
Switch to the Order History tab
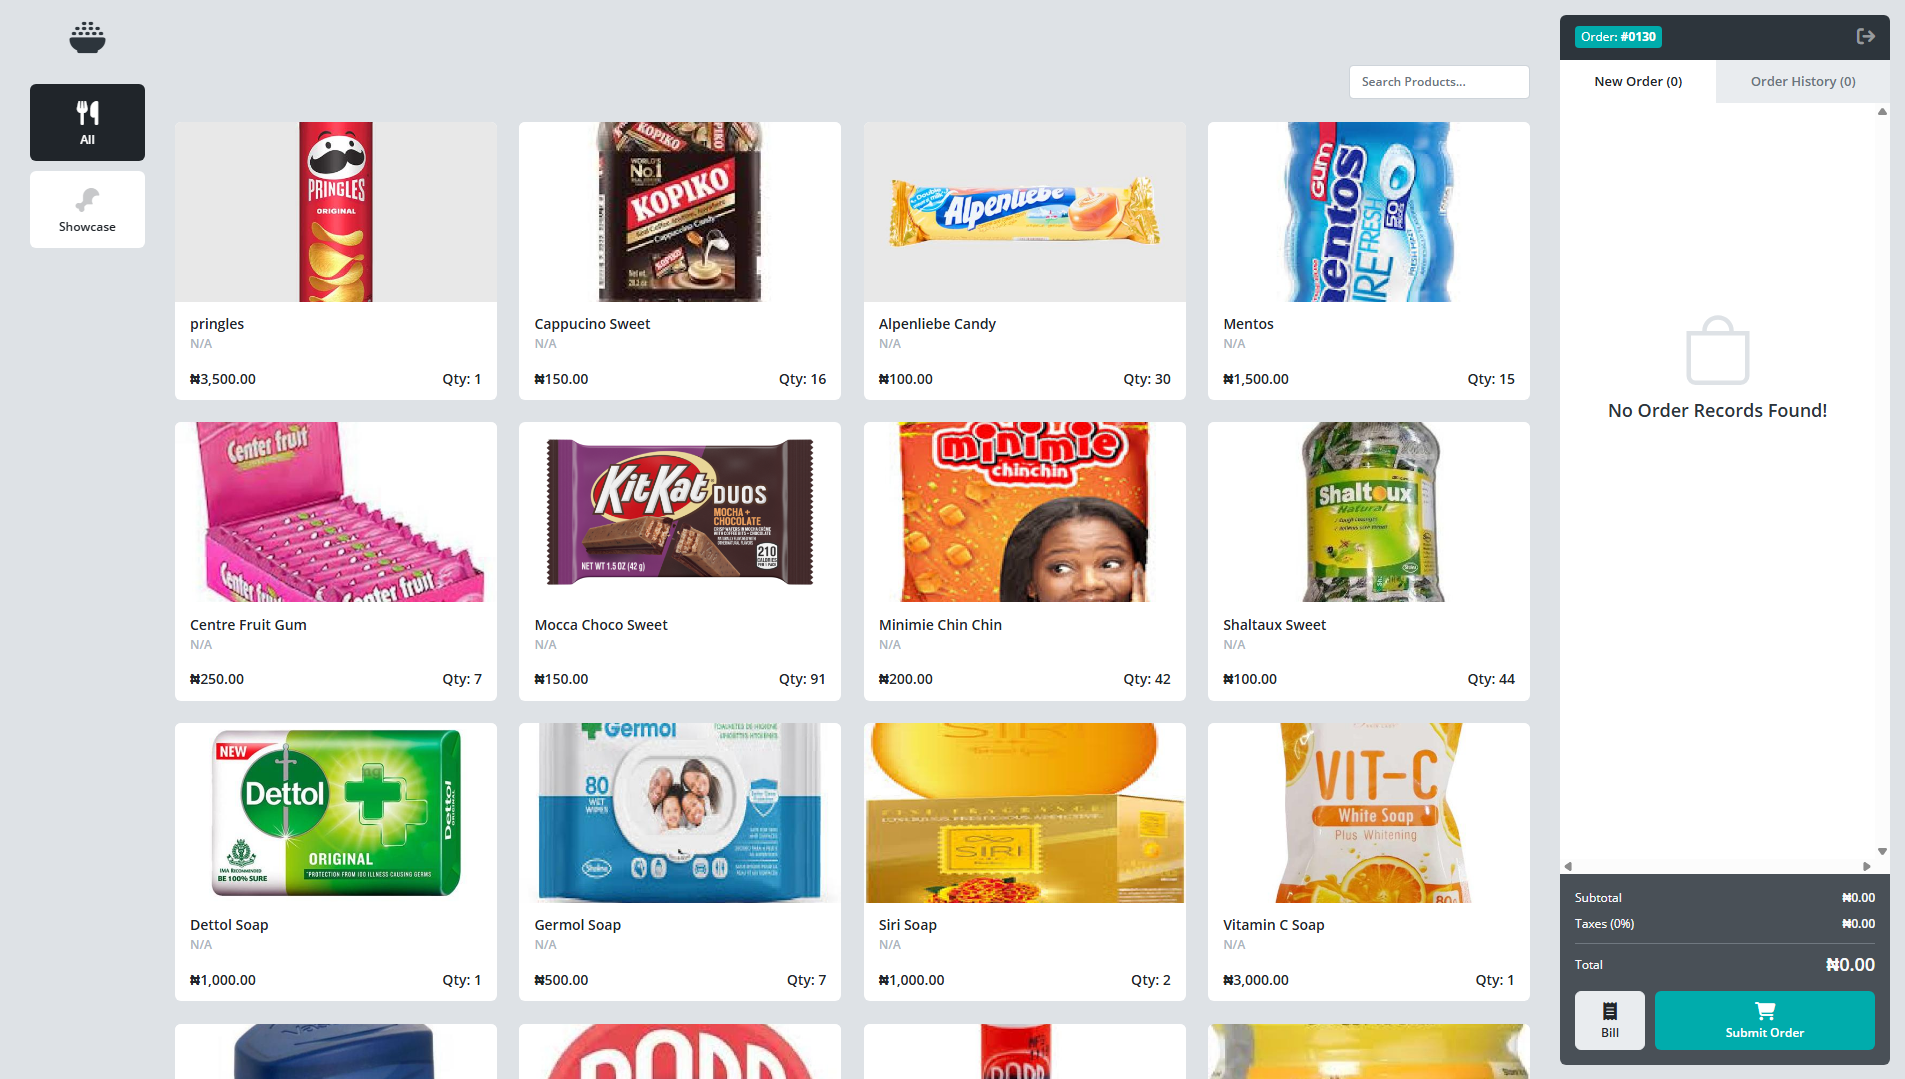pos(1802,81)
